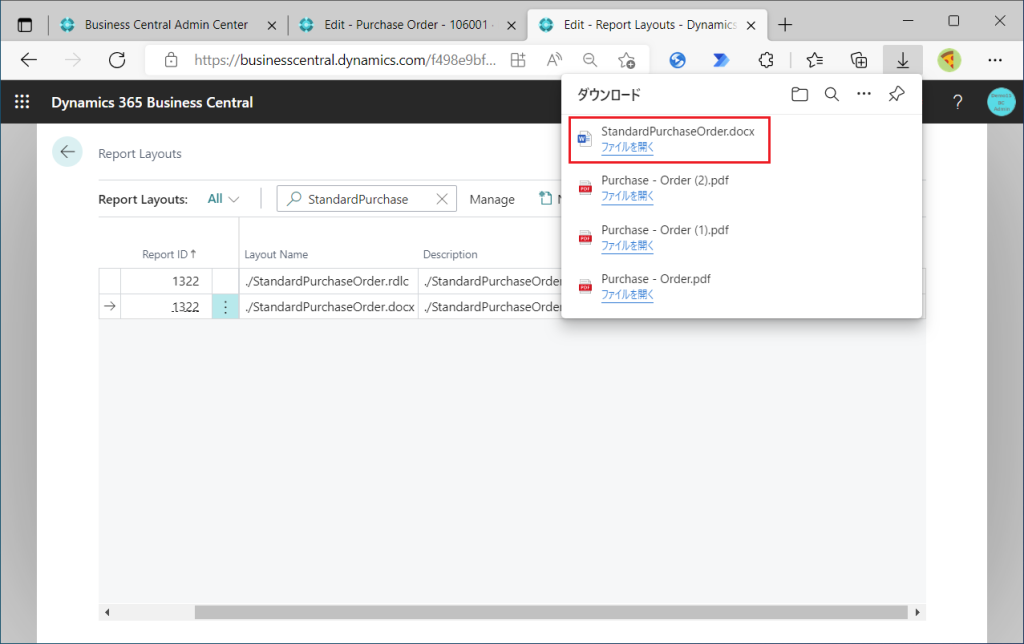Viewport: 1024px width, 644px height.
Task: Click the horizontal scrollbar thumb
Action: (551, 612)
